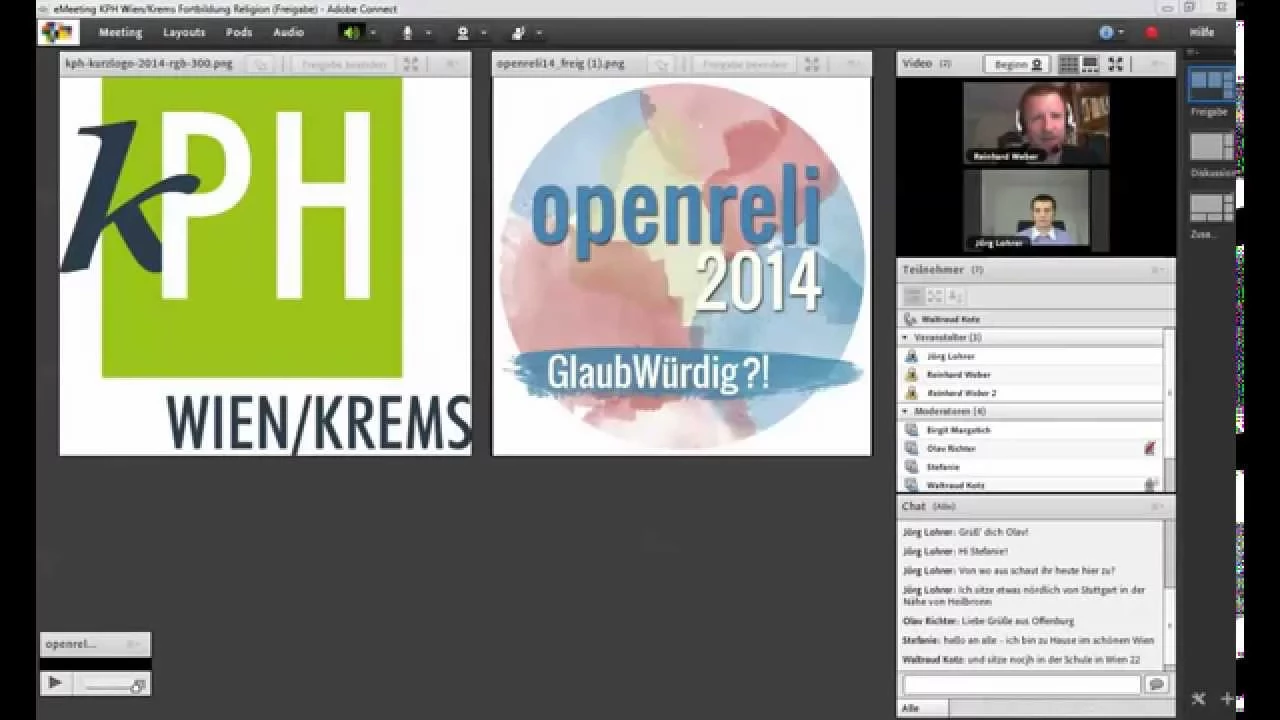
Task: Expand the speaker options dropdown arrow
Action: pyautogui.click(x=373, y=33)
